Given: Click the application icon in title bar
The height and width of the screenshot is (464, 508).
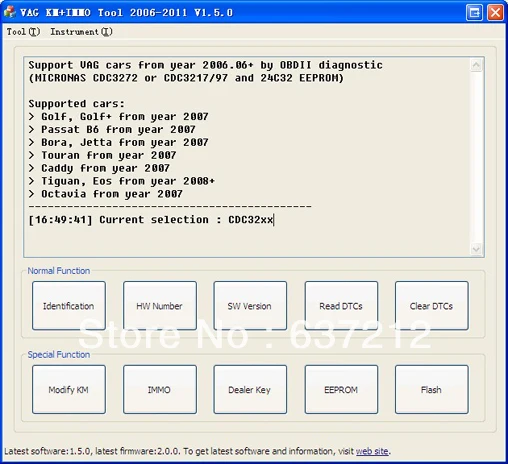Looking at the screenshot, I should (x=9, y=12).
